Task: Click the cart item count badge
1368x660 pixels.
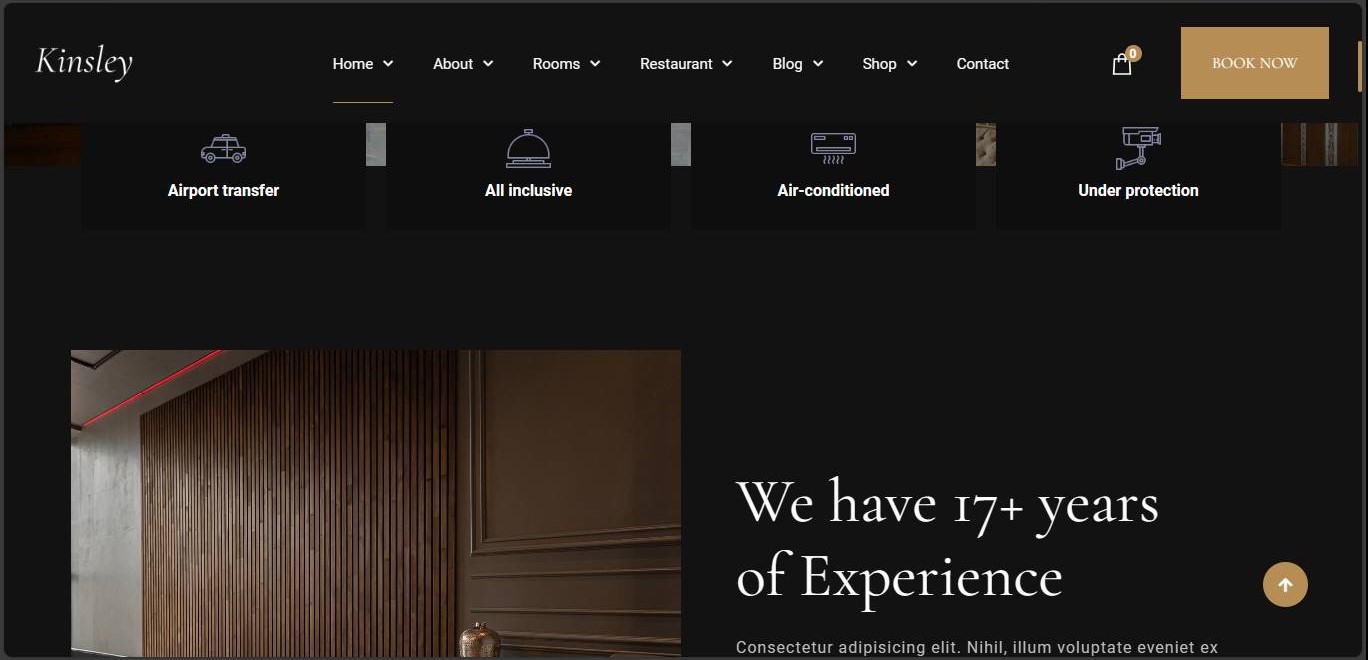Action: [1133, 53]
